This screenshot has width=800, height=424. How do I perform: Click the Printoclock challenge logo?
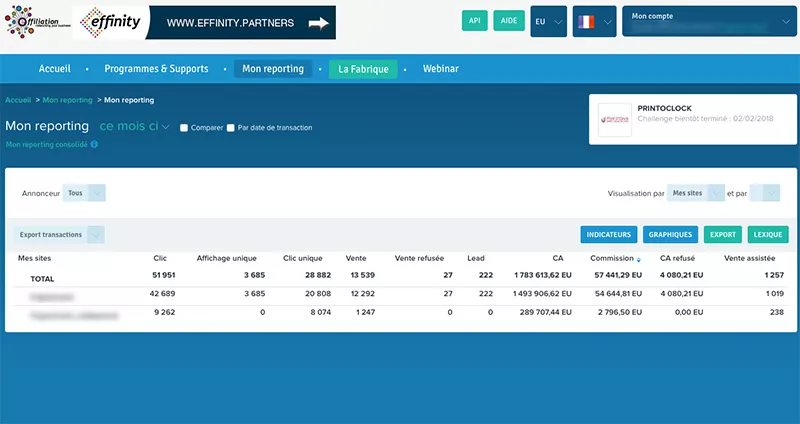click(x=613, y=119)
